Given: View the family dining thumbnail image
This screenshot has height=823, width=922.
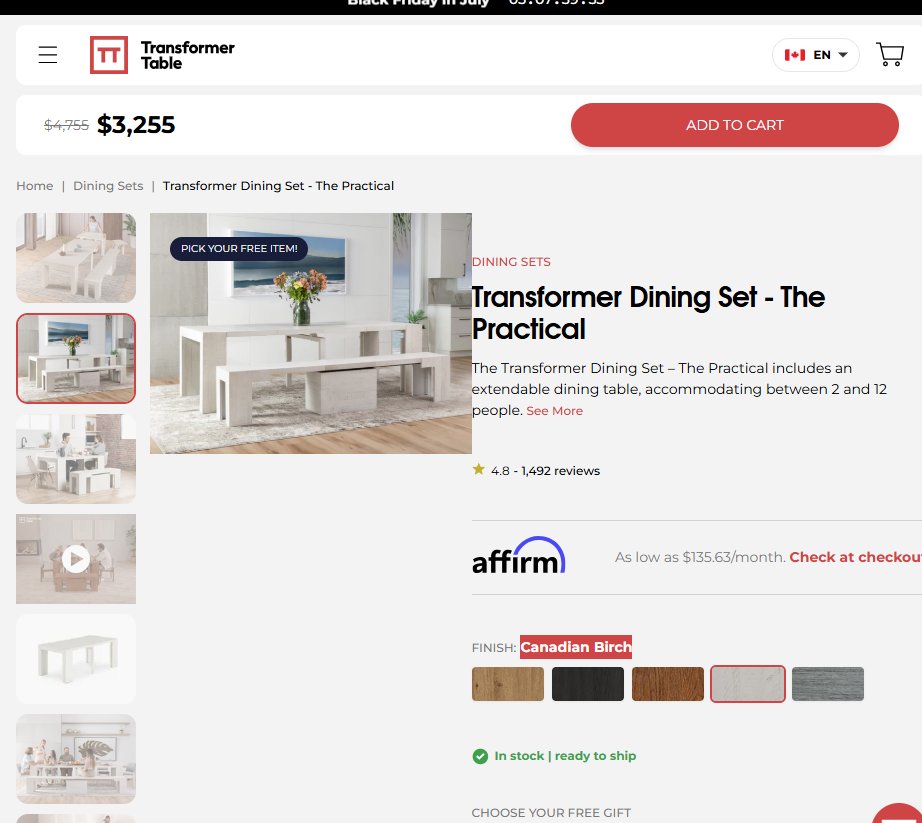Looking at the screenshot, I should [76, 759].
